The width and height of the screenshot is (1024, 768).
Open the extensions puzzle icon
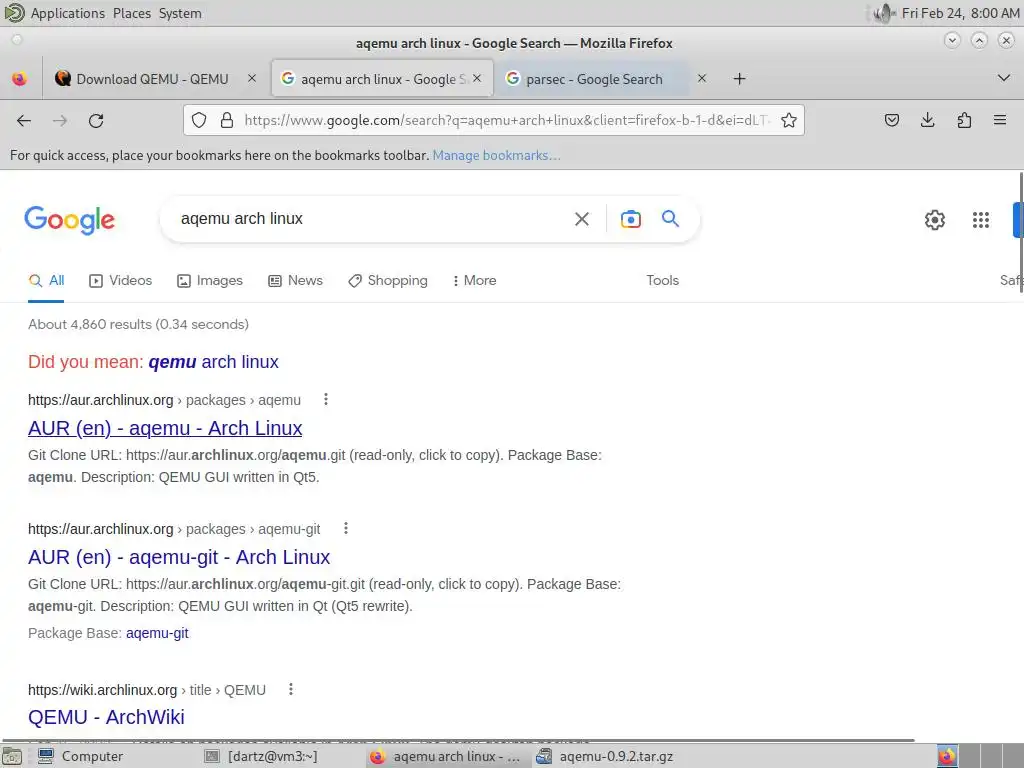tap(964, 120)
